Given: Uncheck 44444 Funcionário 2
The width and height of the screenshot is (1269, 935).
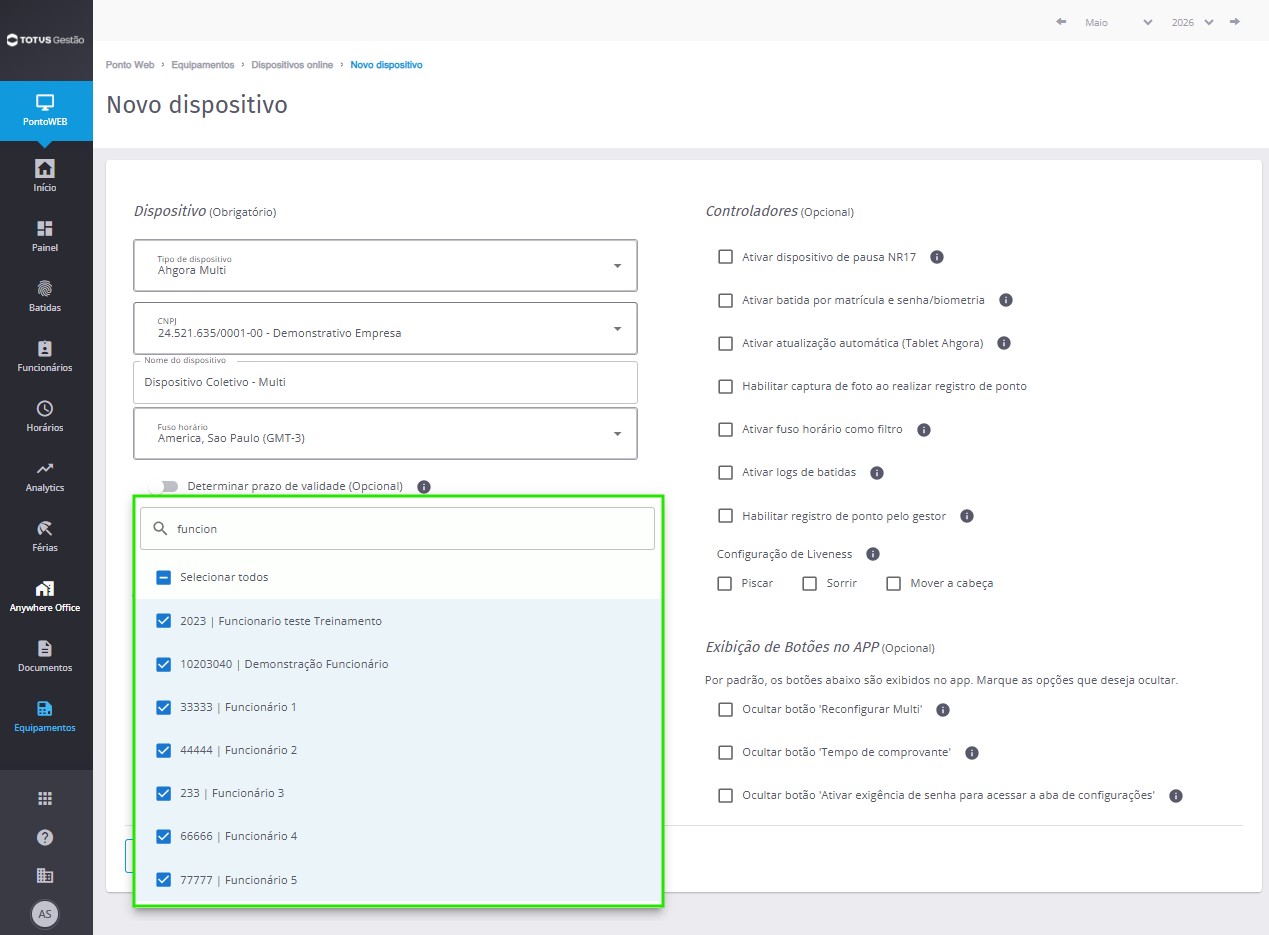Looking at the screenshot, I should pyautogui.click(x=164, y=750).
